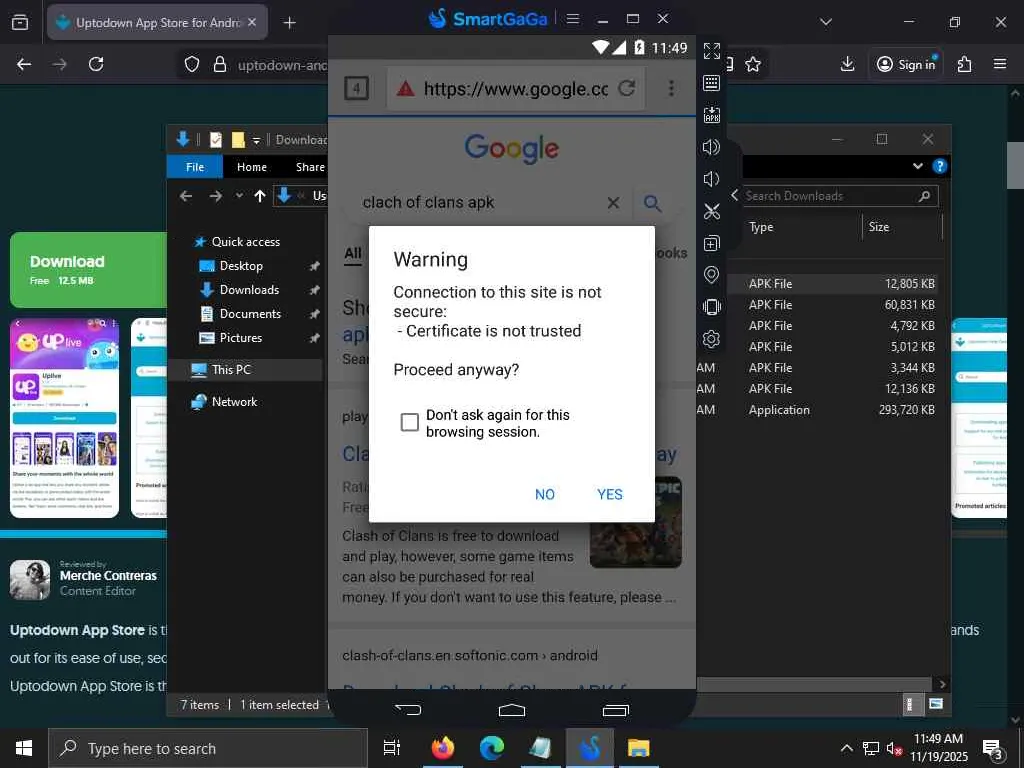Tap the Android home navigation button
This screenshot has height=768, width=1024.
511,710
